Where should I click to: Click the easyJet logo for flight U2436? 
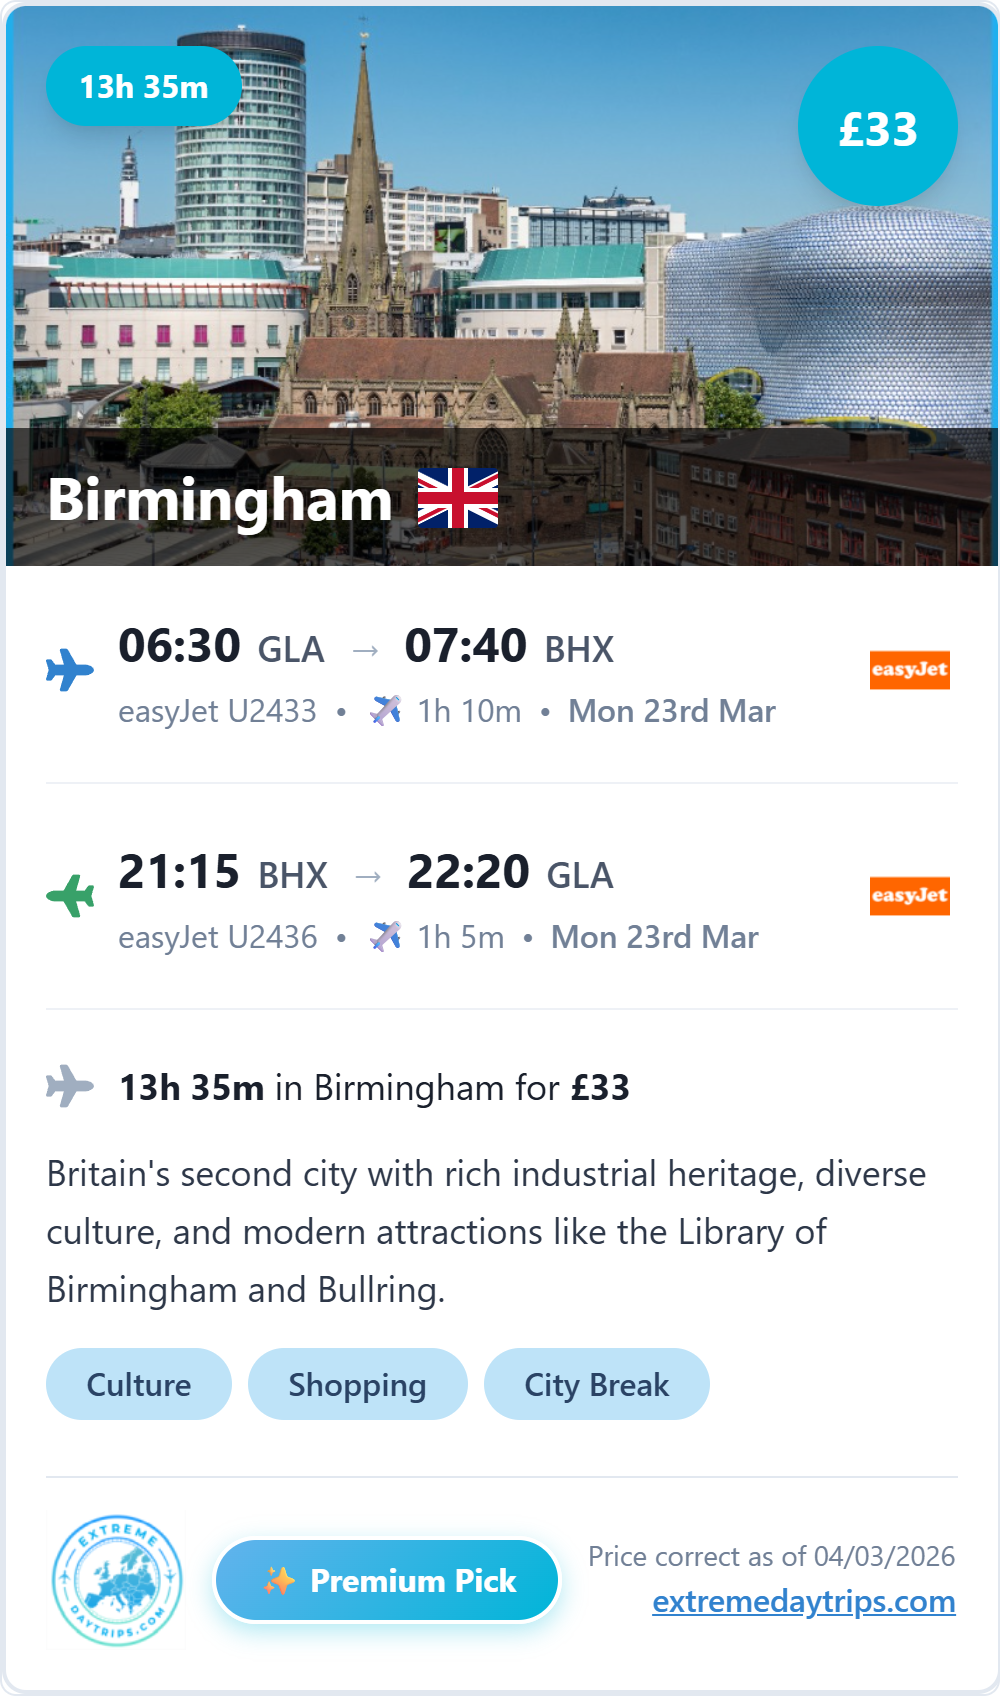coord(909,896)
